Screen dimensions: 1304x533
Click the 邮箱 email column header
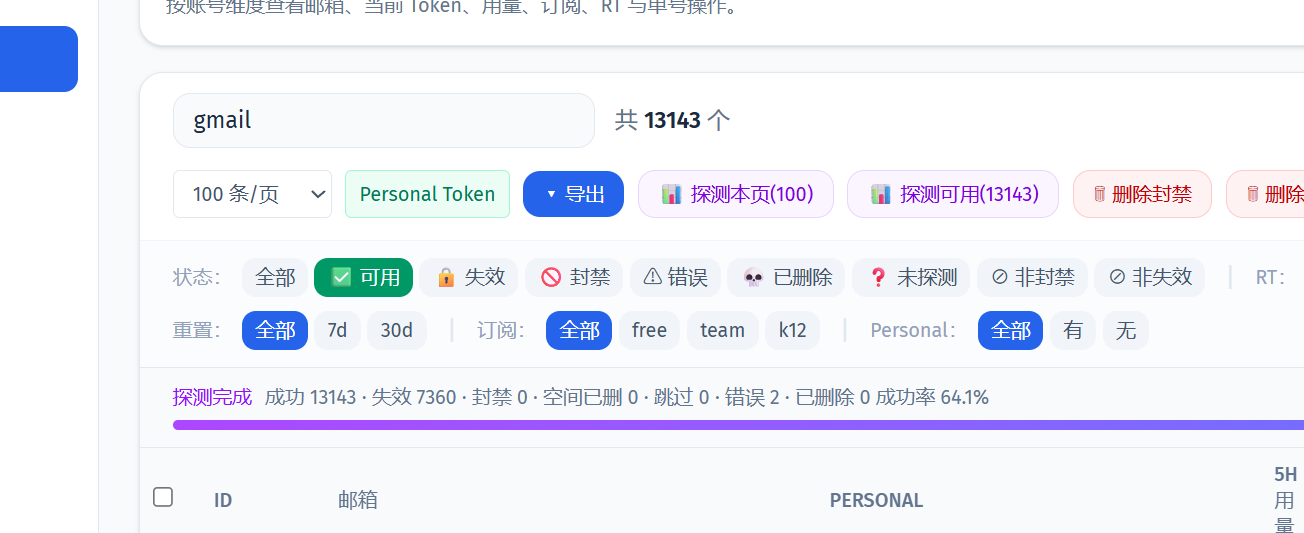(x=358, y=500)
